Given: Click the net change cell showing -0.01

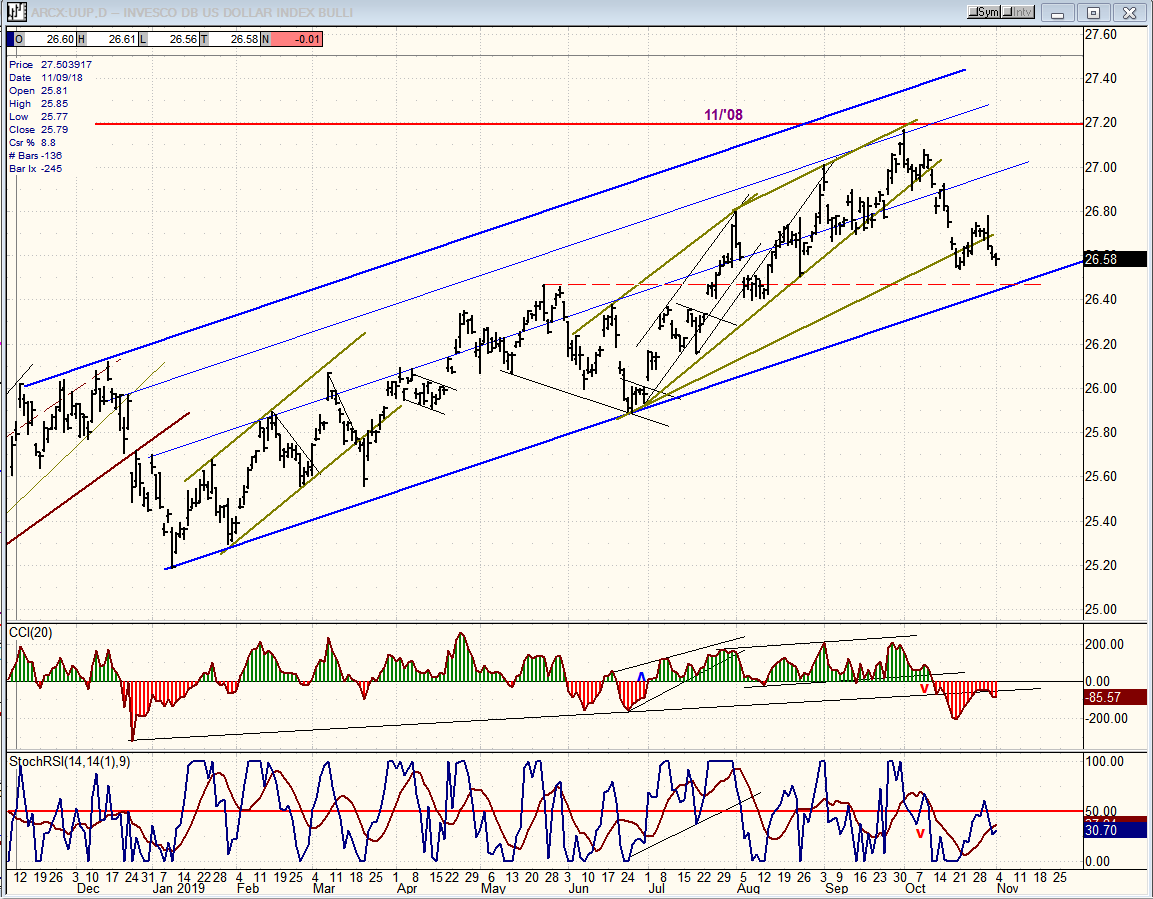Looking at the screenshot, I should [x=296, y=39].
